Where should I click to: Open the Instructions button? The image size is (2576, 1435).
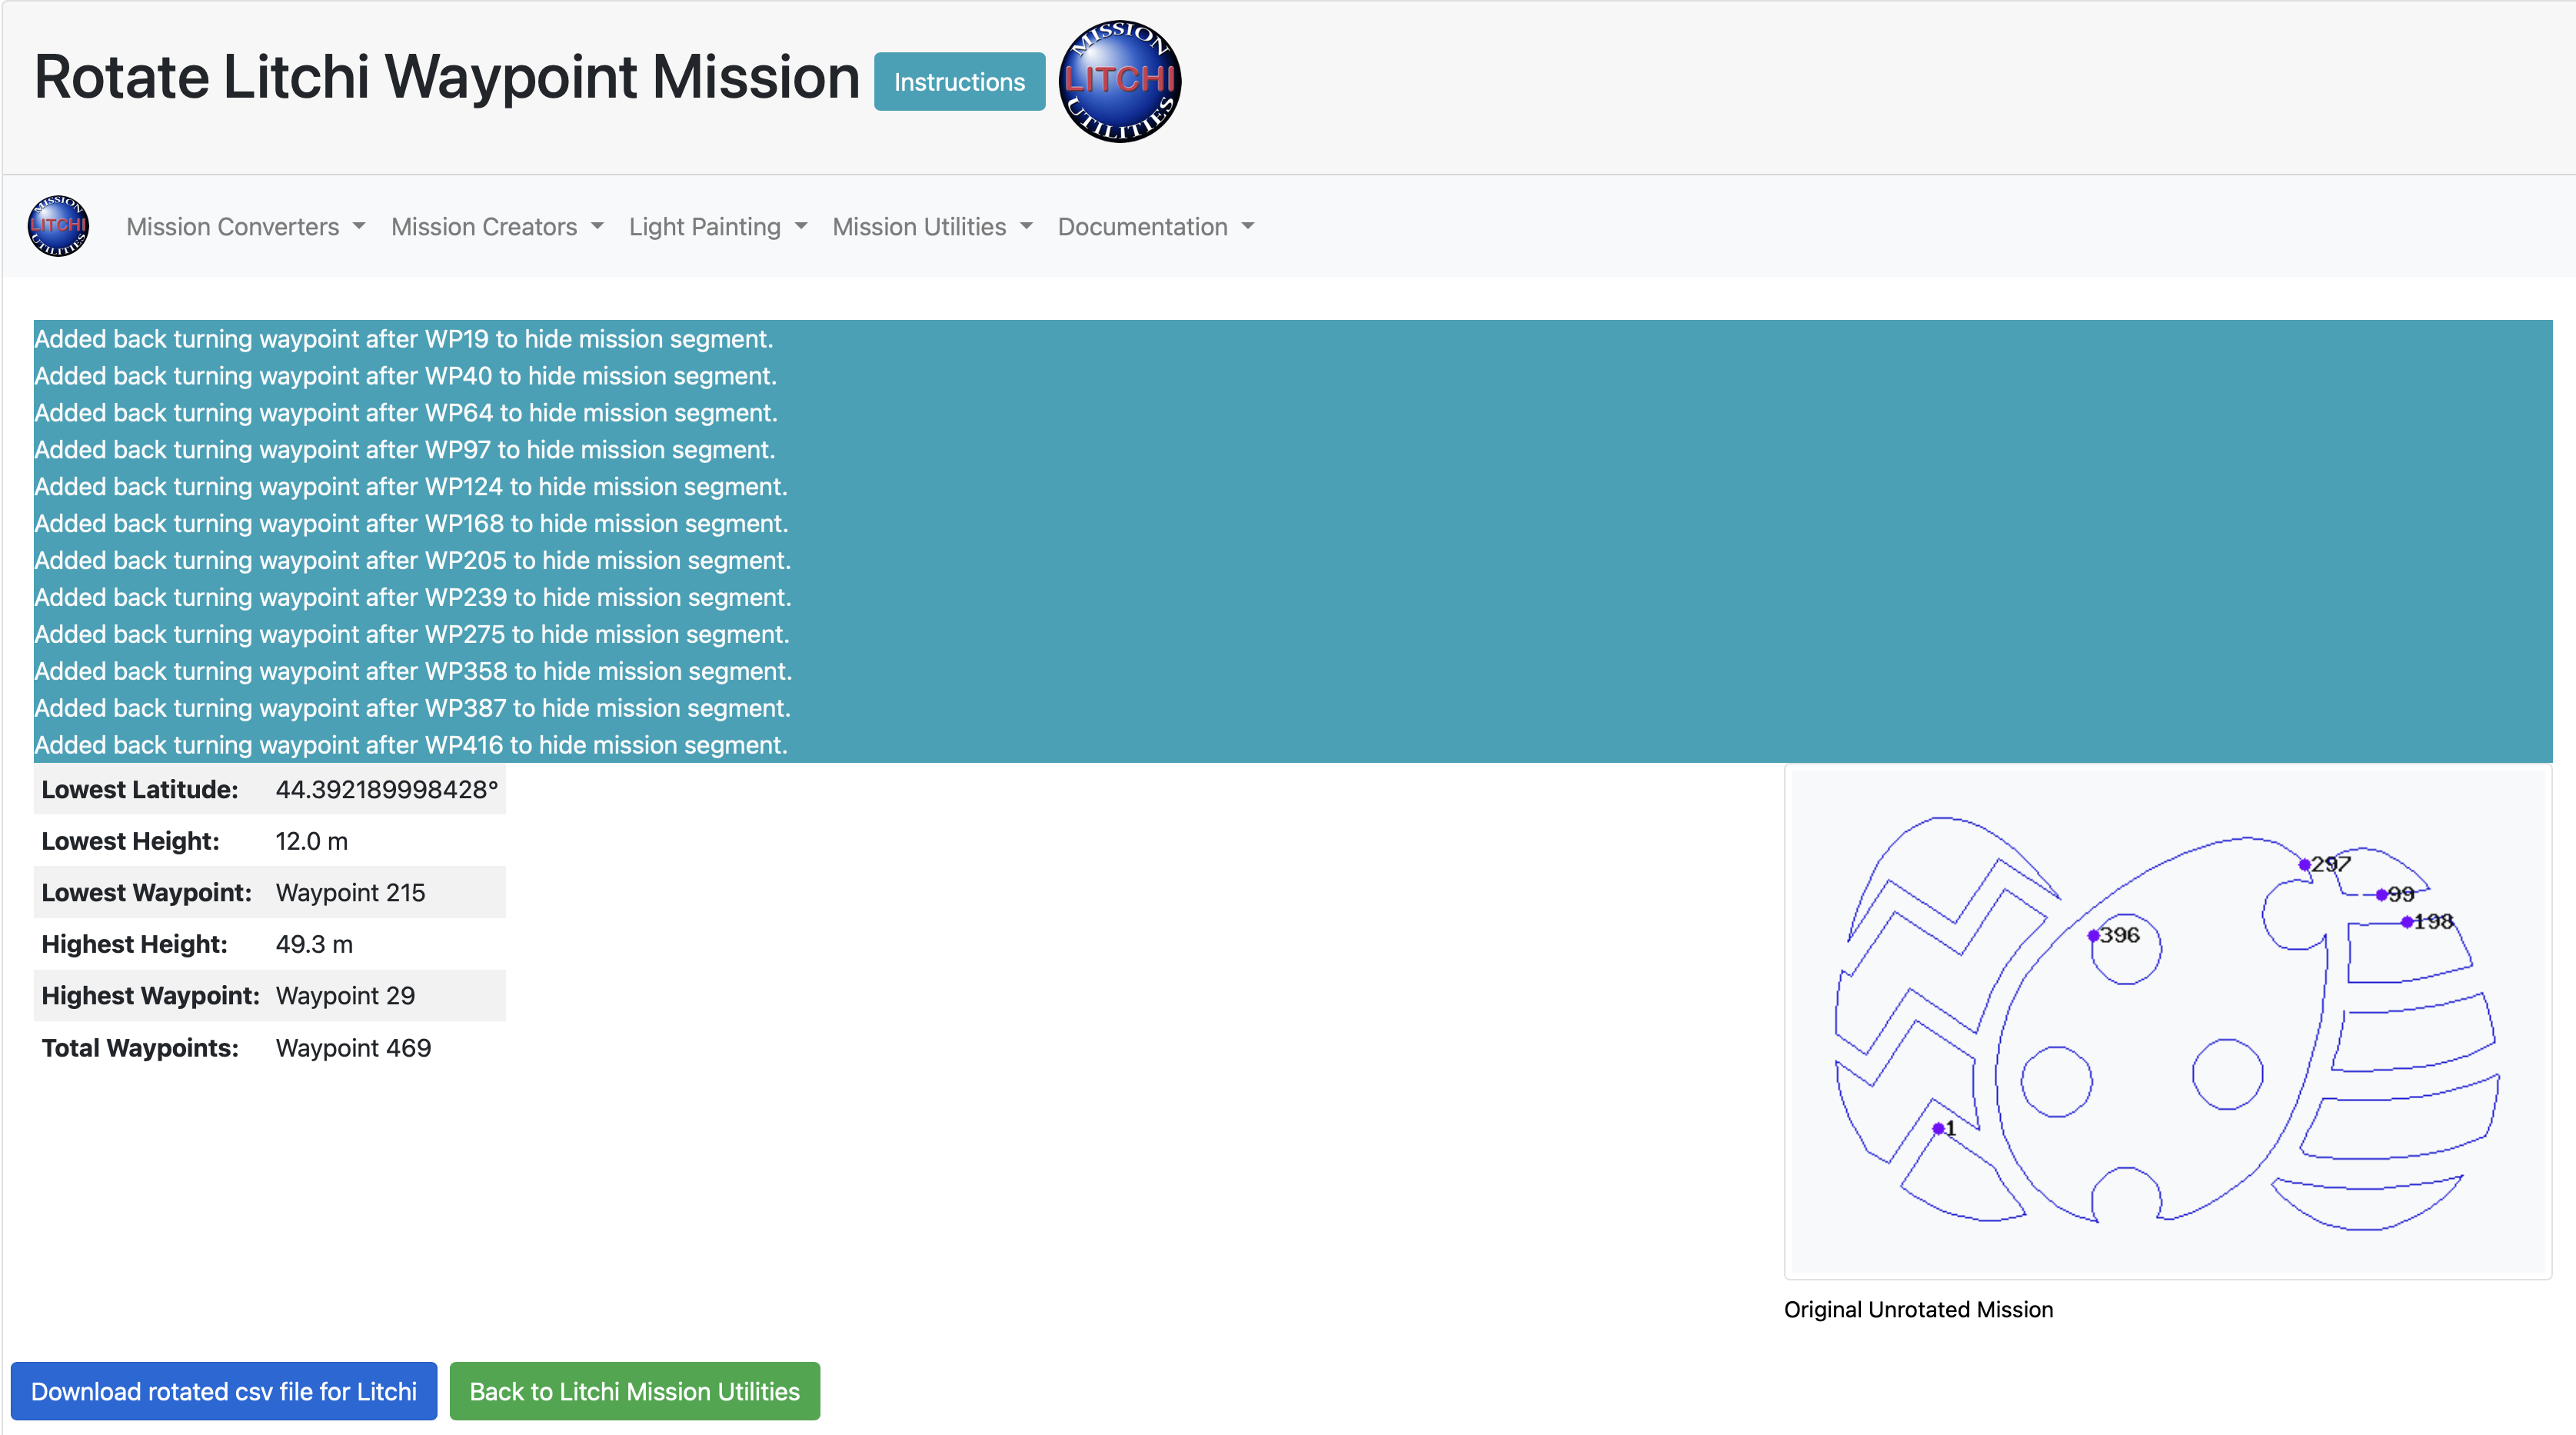tap(959, 82)
